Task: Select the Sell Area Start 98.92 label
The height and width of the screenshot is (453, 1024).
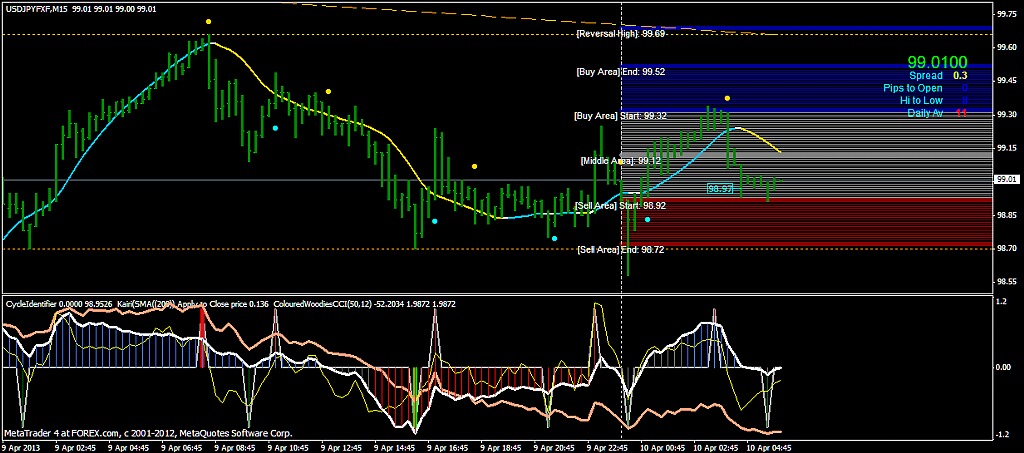Action: pyautogui.click(x=620, y=205)
